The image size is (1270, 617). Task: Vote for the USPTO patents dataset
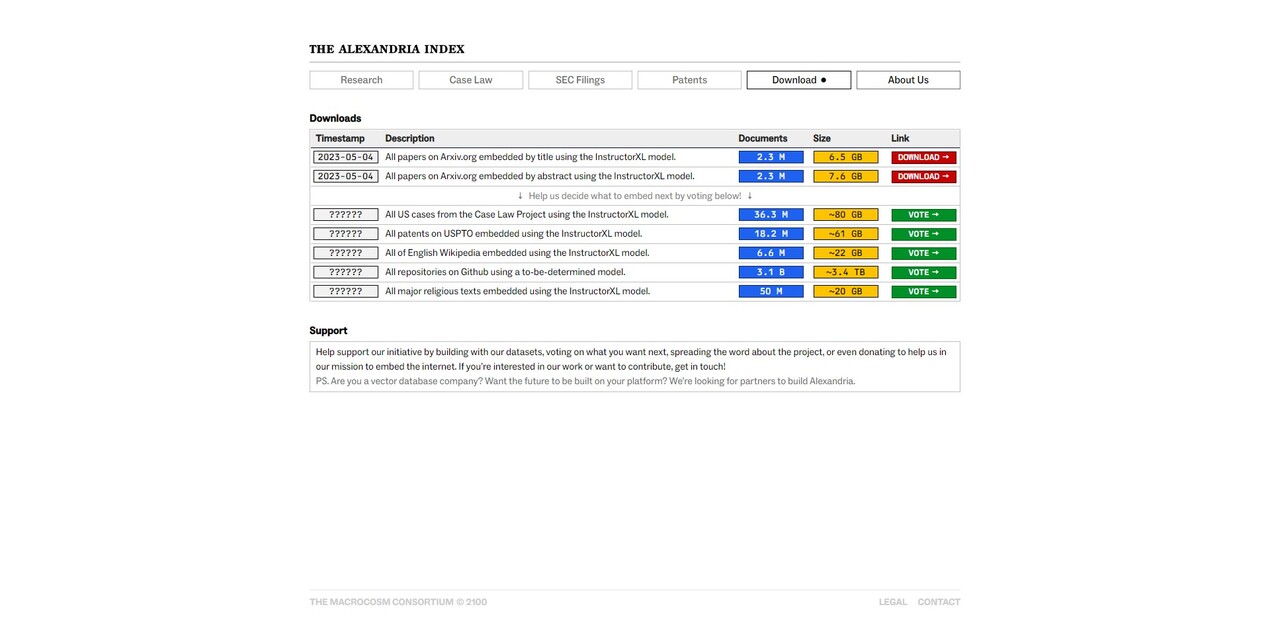(922, 233)
